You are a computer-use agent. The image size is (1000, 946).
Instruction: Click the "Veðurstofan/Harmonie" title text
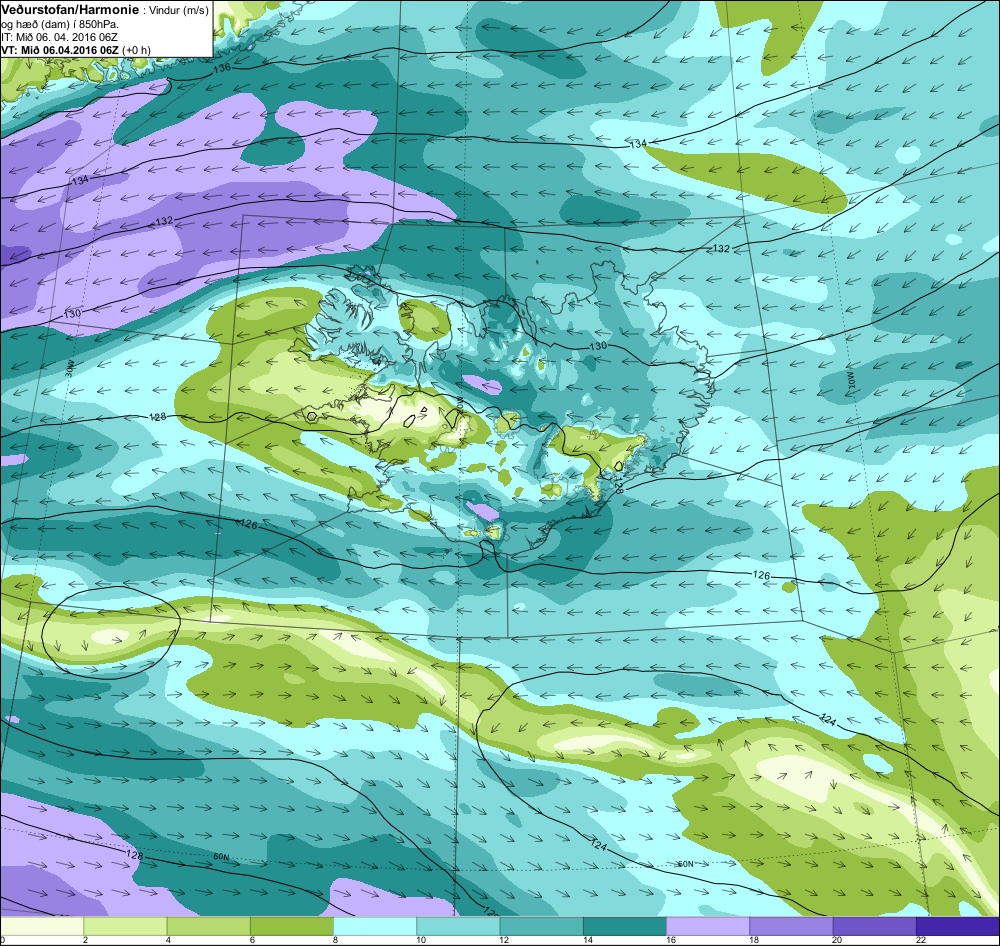68,10
